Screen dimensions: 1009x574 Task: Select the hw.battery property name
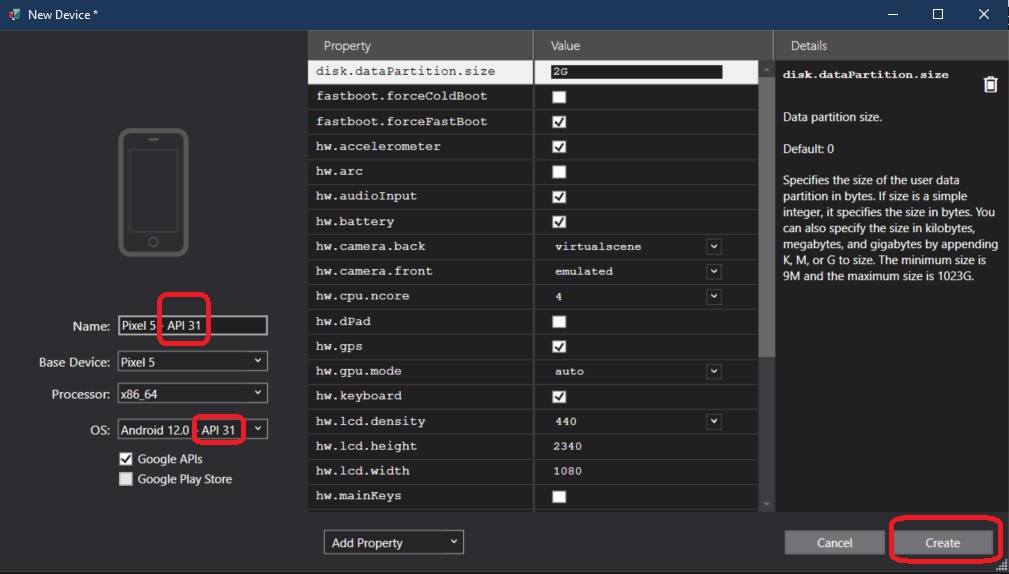[x=355, y=221]
